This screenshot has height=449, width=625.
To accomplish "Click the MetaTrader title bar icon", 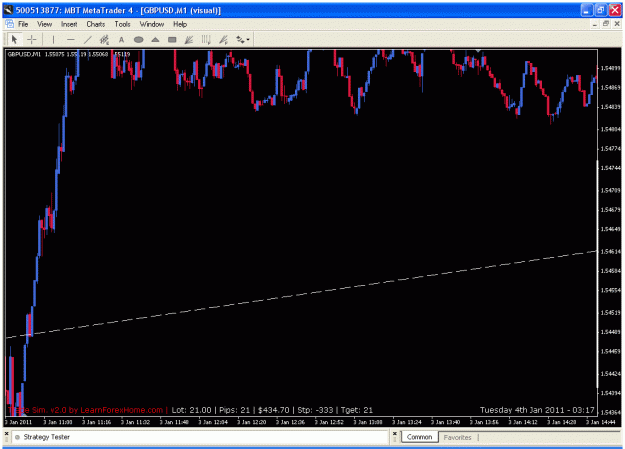I will (x=8, y=10).
